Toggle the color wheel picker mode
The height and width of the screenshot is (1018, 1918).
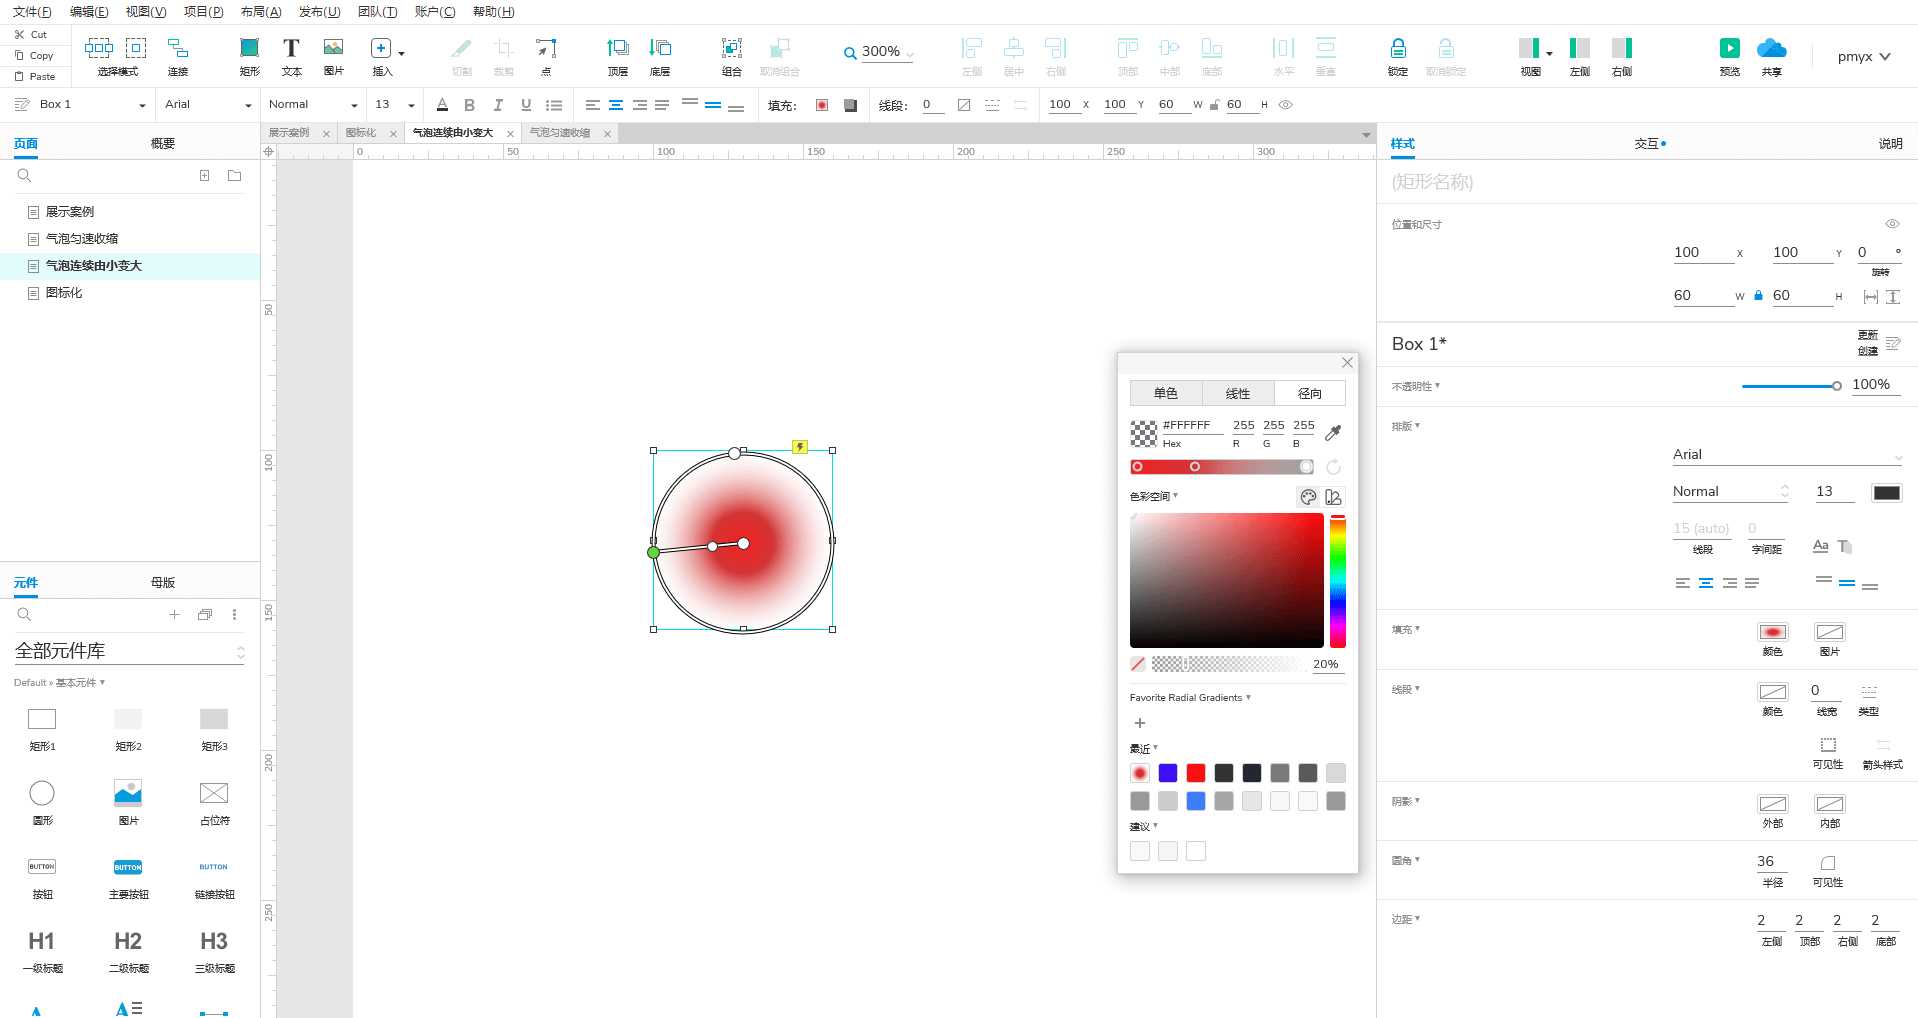pos(1308,497)
